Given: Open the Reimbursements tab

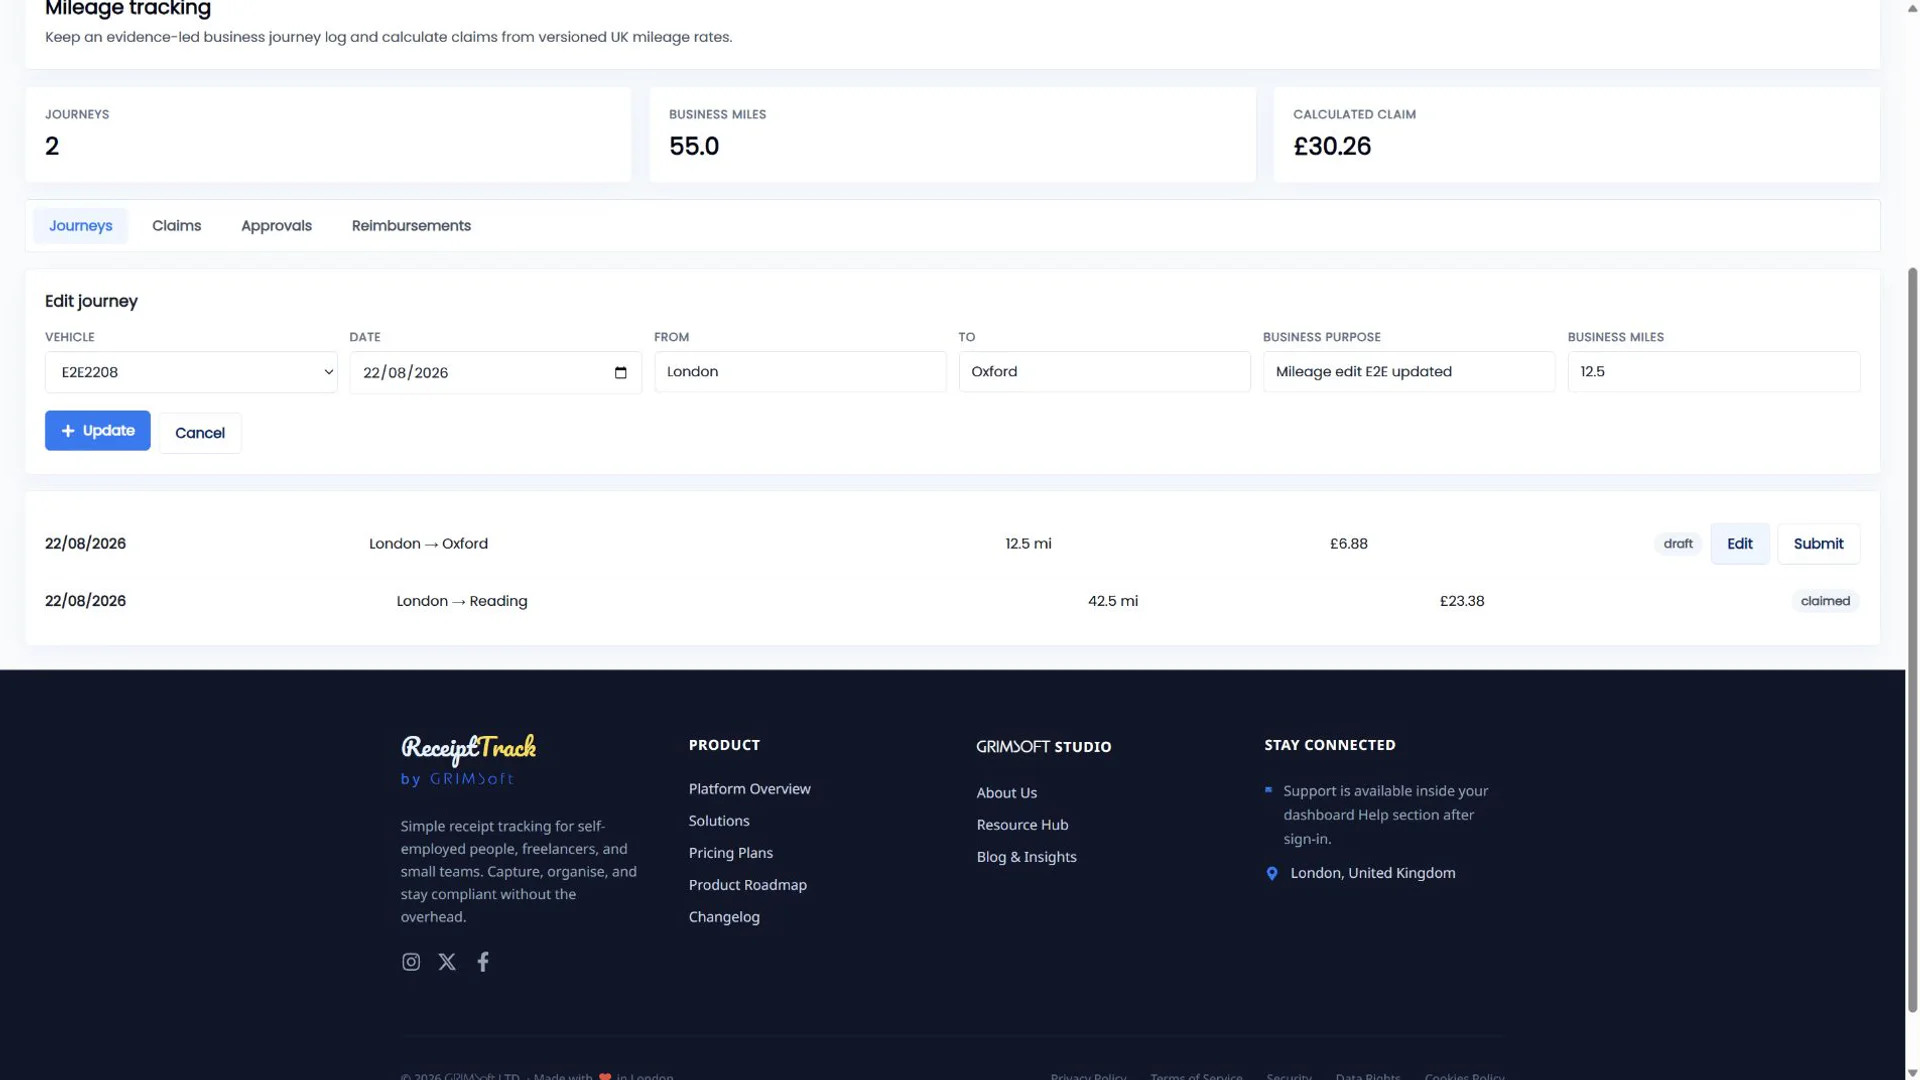Looking at the screenshot, I should click(x=411, y=226).
